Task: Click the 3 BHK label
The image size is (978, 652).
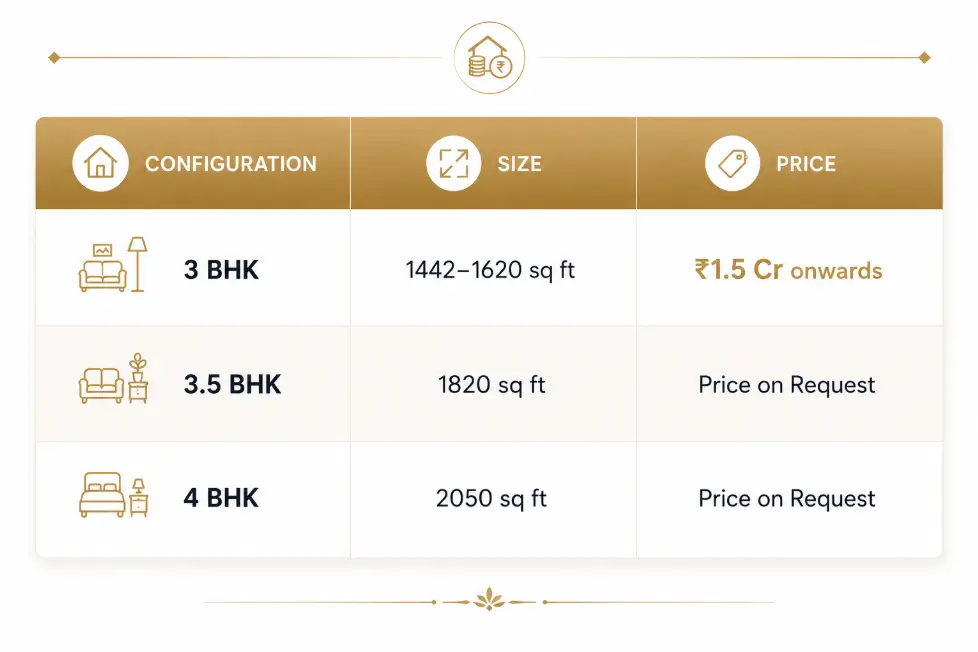Action: (x=221, y=270)
